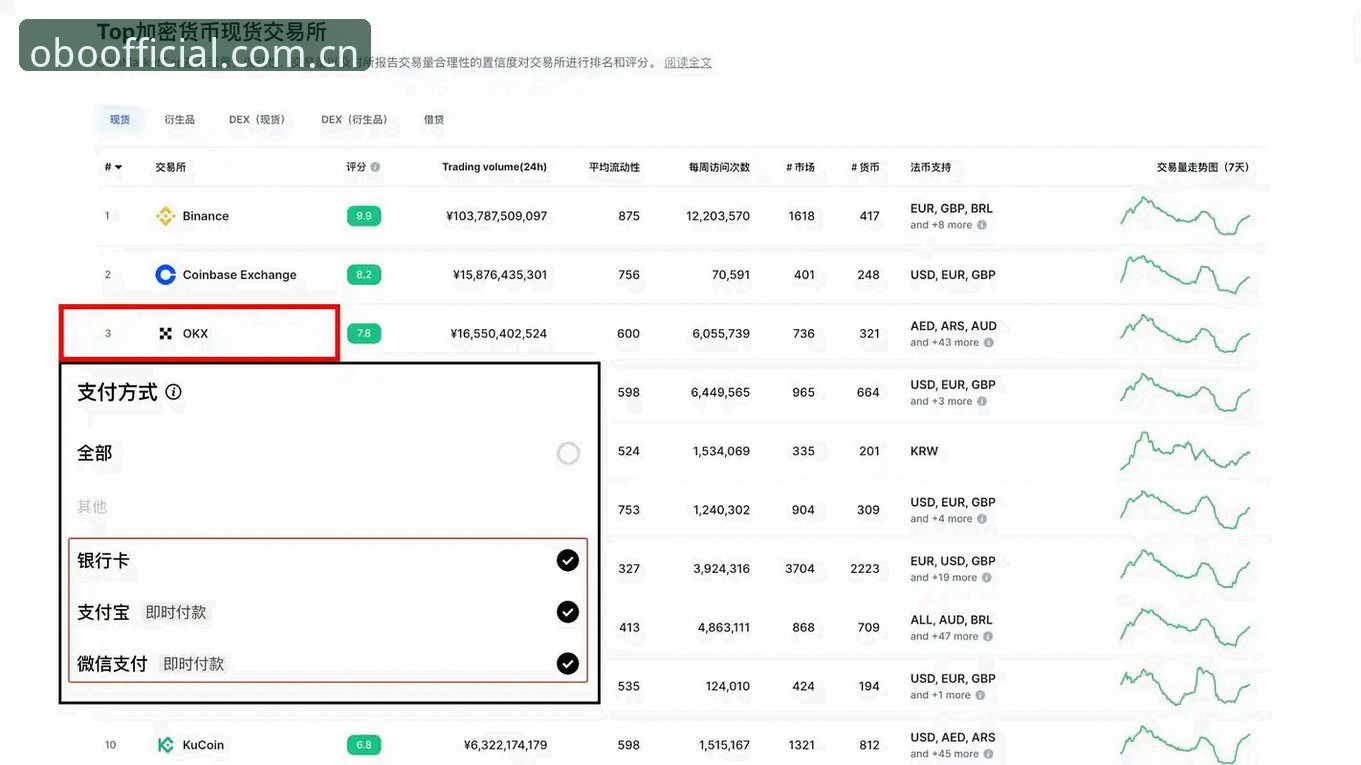Open the Coinbase Exchange name link

point(240,275)
